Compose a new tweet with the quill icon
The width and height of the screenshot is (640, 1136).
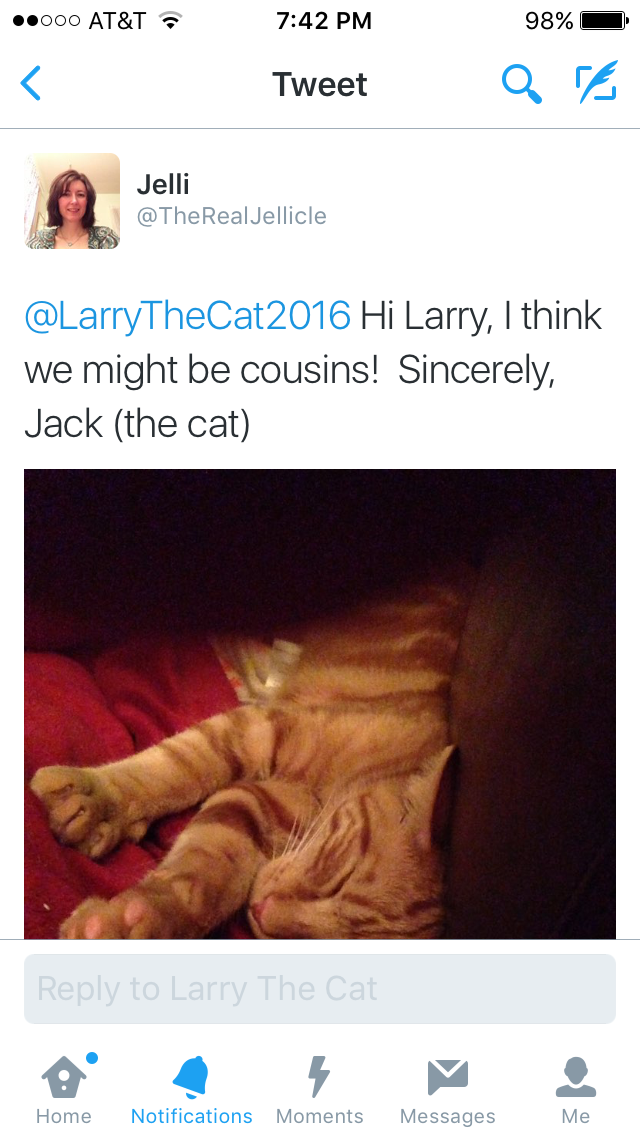tap(597, 82)
